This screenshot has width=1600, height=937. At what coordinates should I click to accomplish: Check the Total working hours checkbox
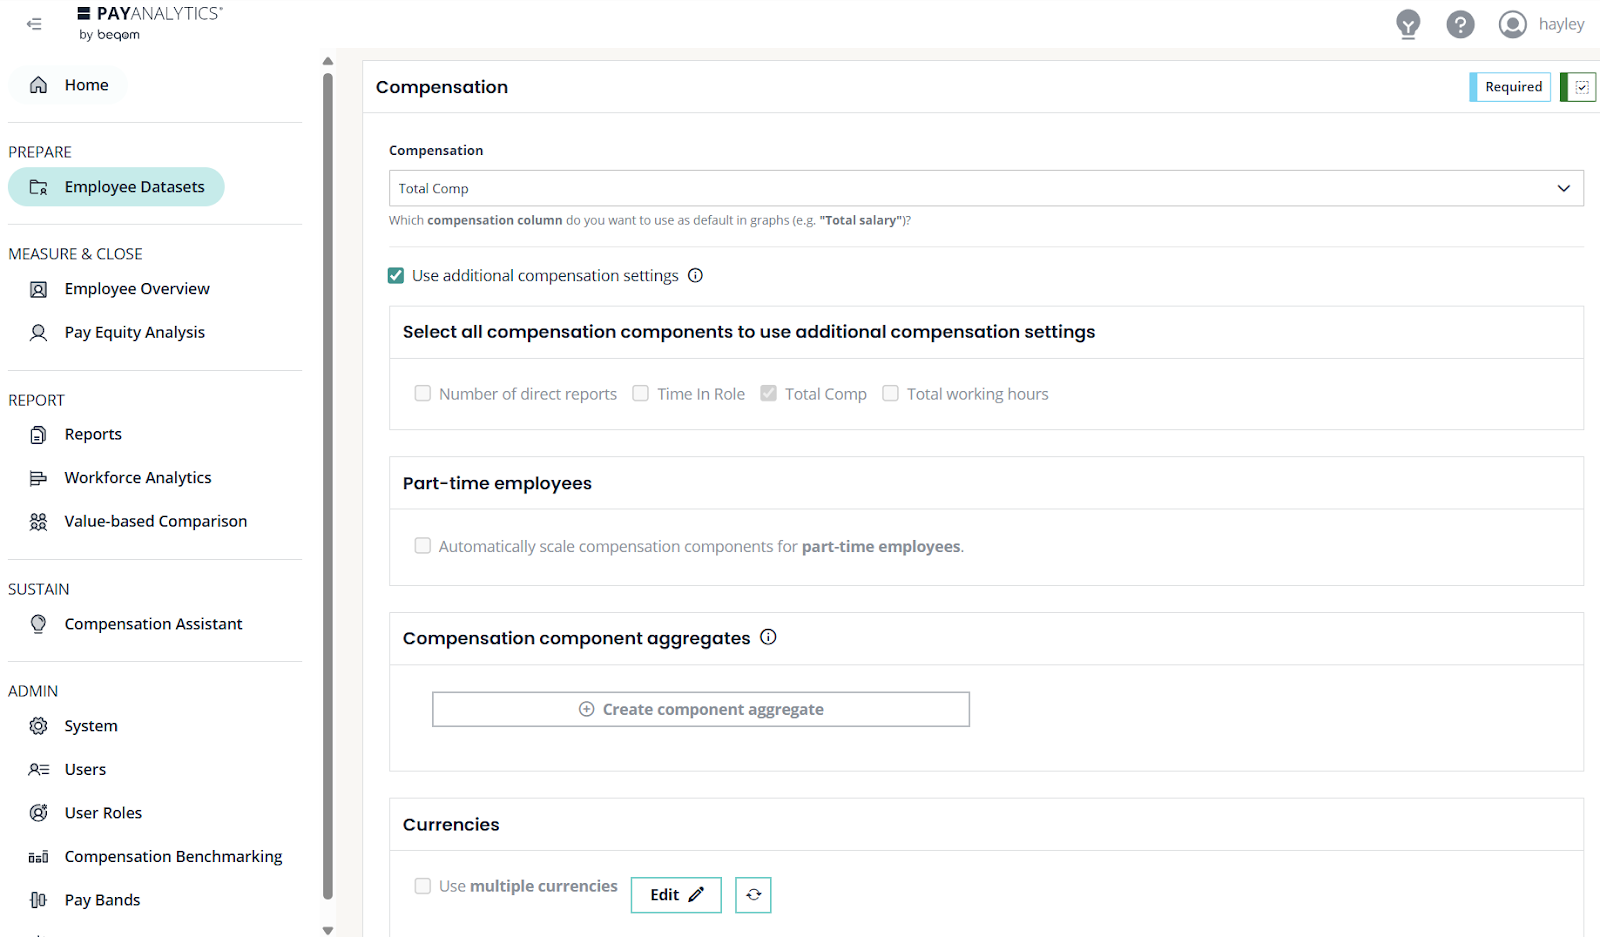point(890,394)
